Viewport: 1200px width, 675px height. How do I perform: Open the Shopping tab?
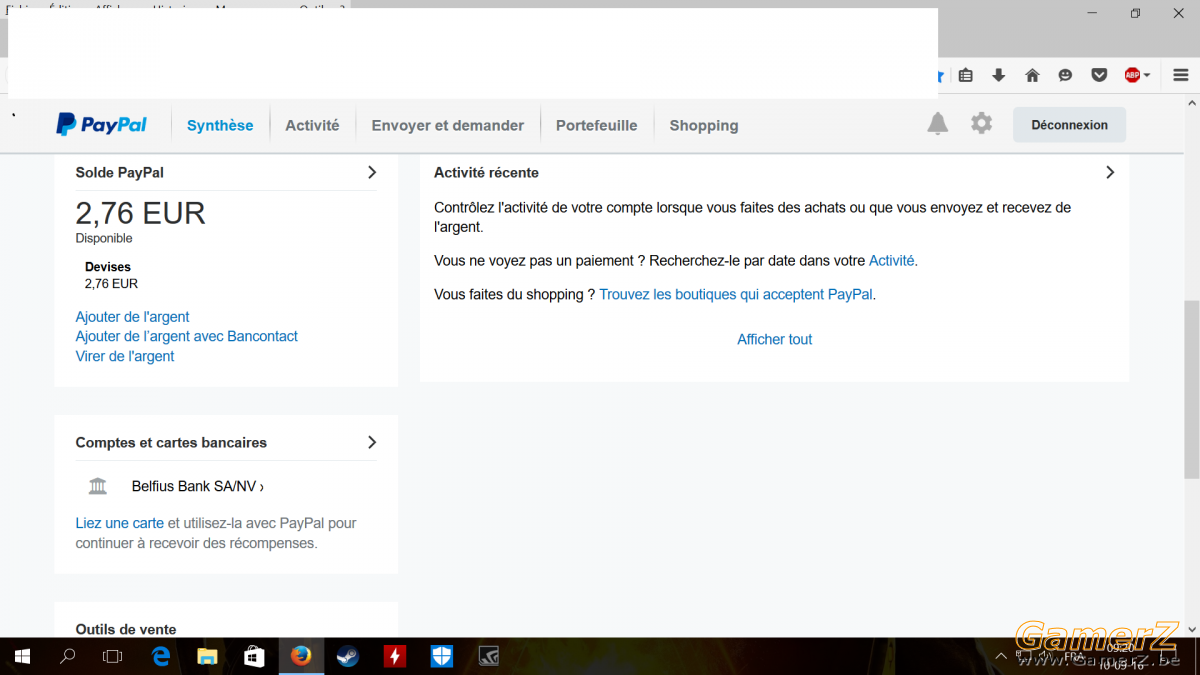click(x=704, y=125)
